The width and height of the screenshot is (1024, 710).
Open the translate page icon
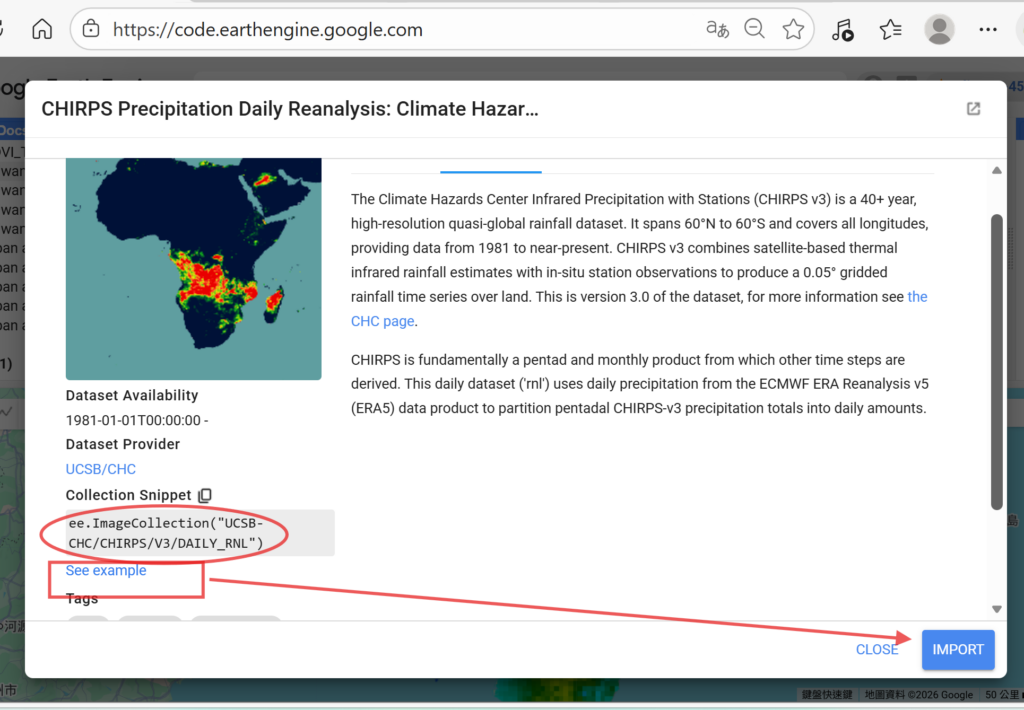pyautogui.click(x=717, y=29)
